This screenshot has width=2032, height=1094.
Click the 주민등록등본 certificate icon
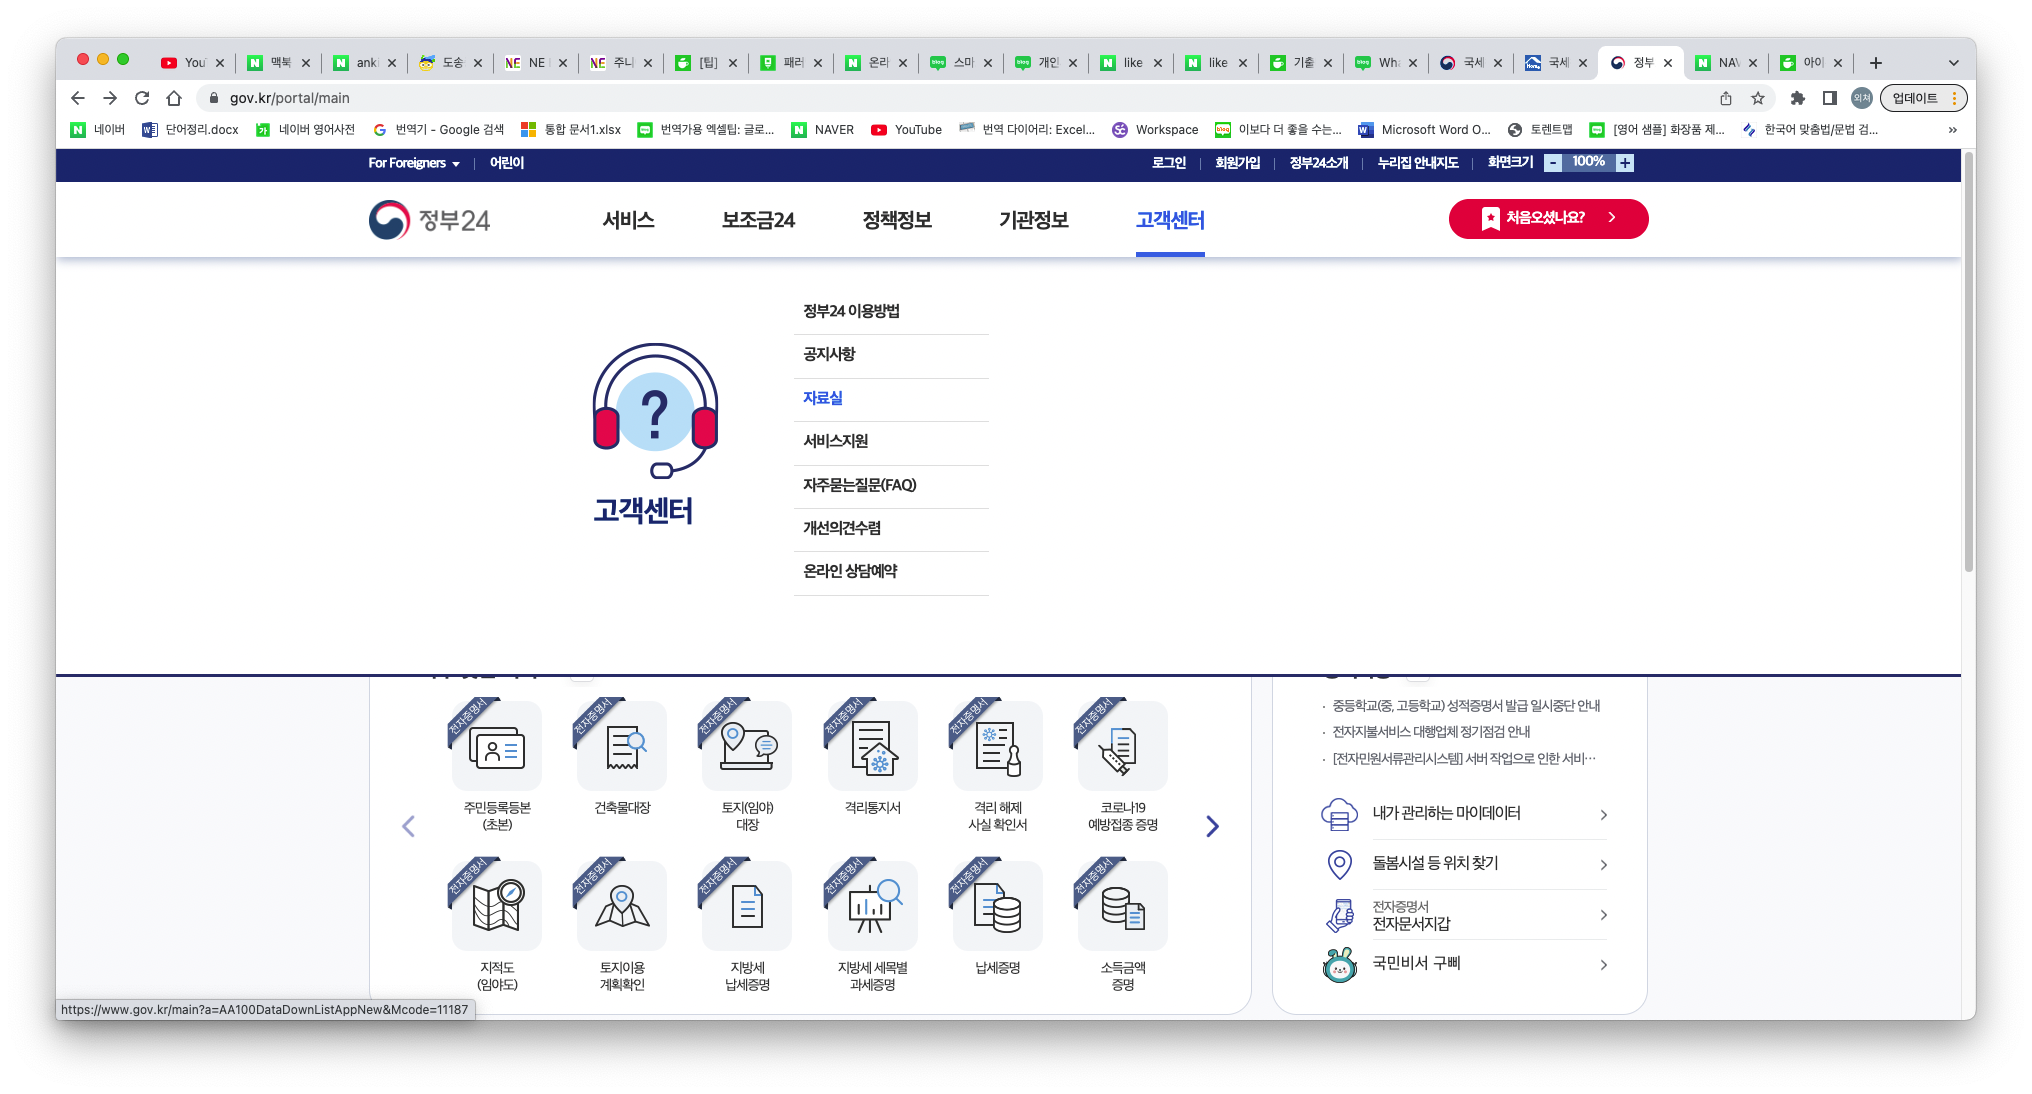(497, 747)
